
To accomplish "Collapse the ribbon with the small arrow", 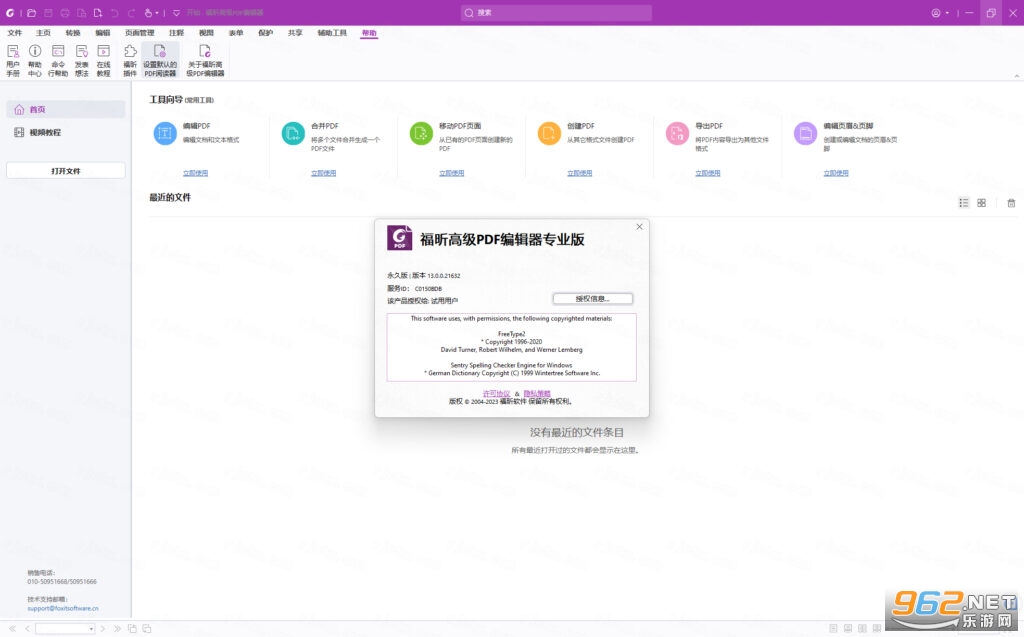I will click(x=1016, y=76).
